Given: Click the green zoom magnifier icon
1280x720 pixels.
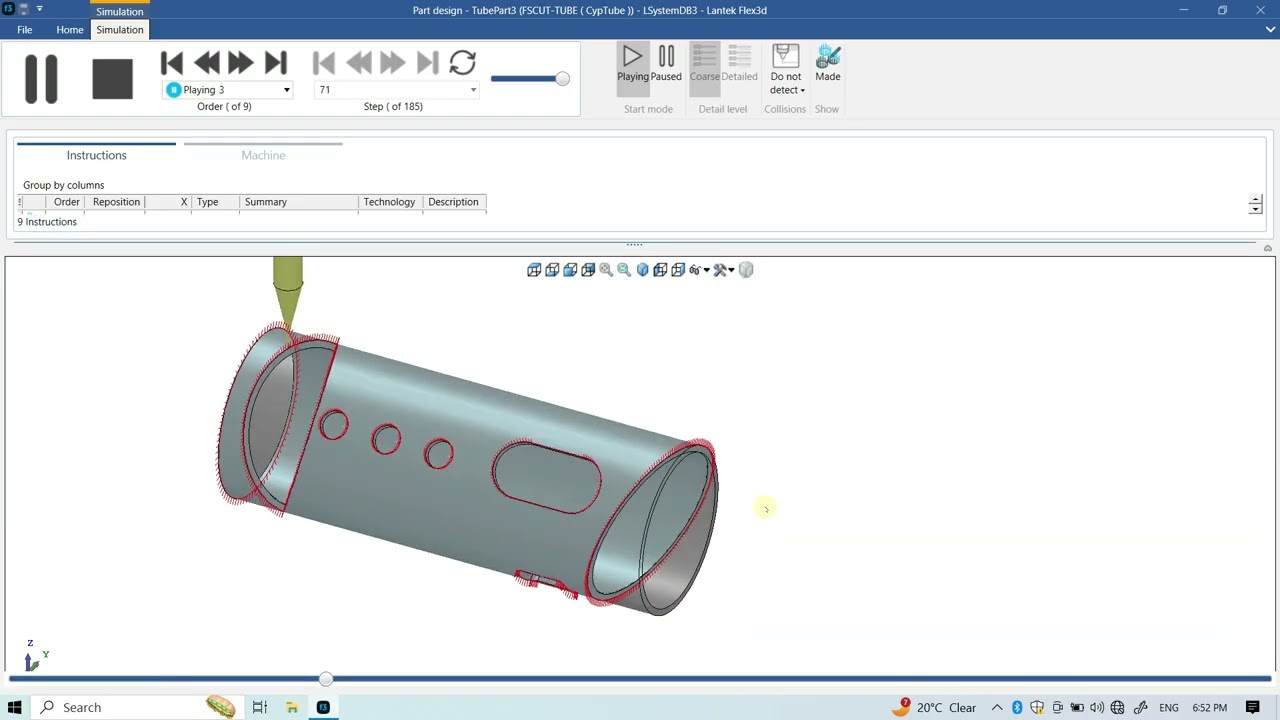Looking at the screenshot, I should 624,270.
